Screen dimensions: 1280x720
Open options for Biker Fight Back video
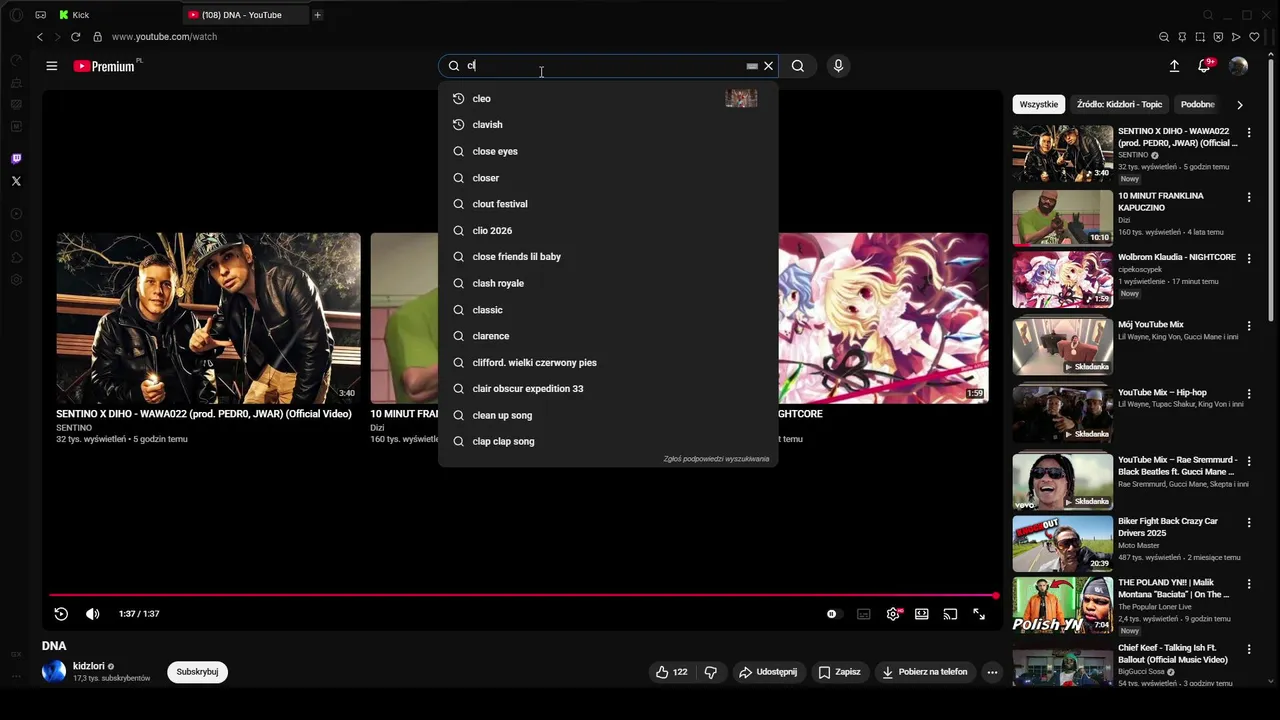point(1248,522)
